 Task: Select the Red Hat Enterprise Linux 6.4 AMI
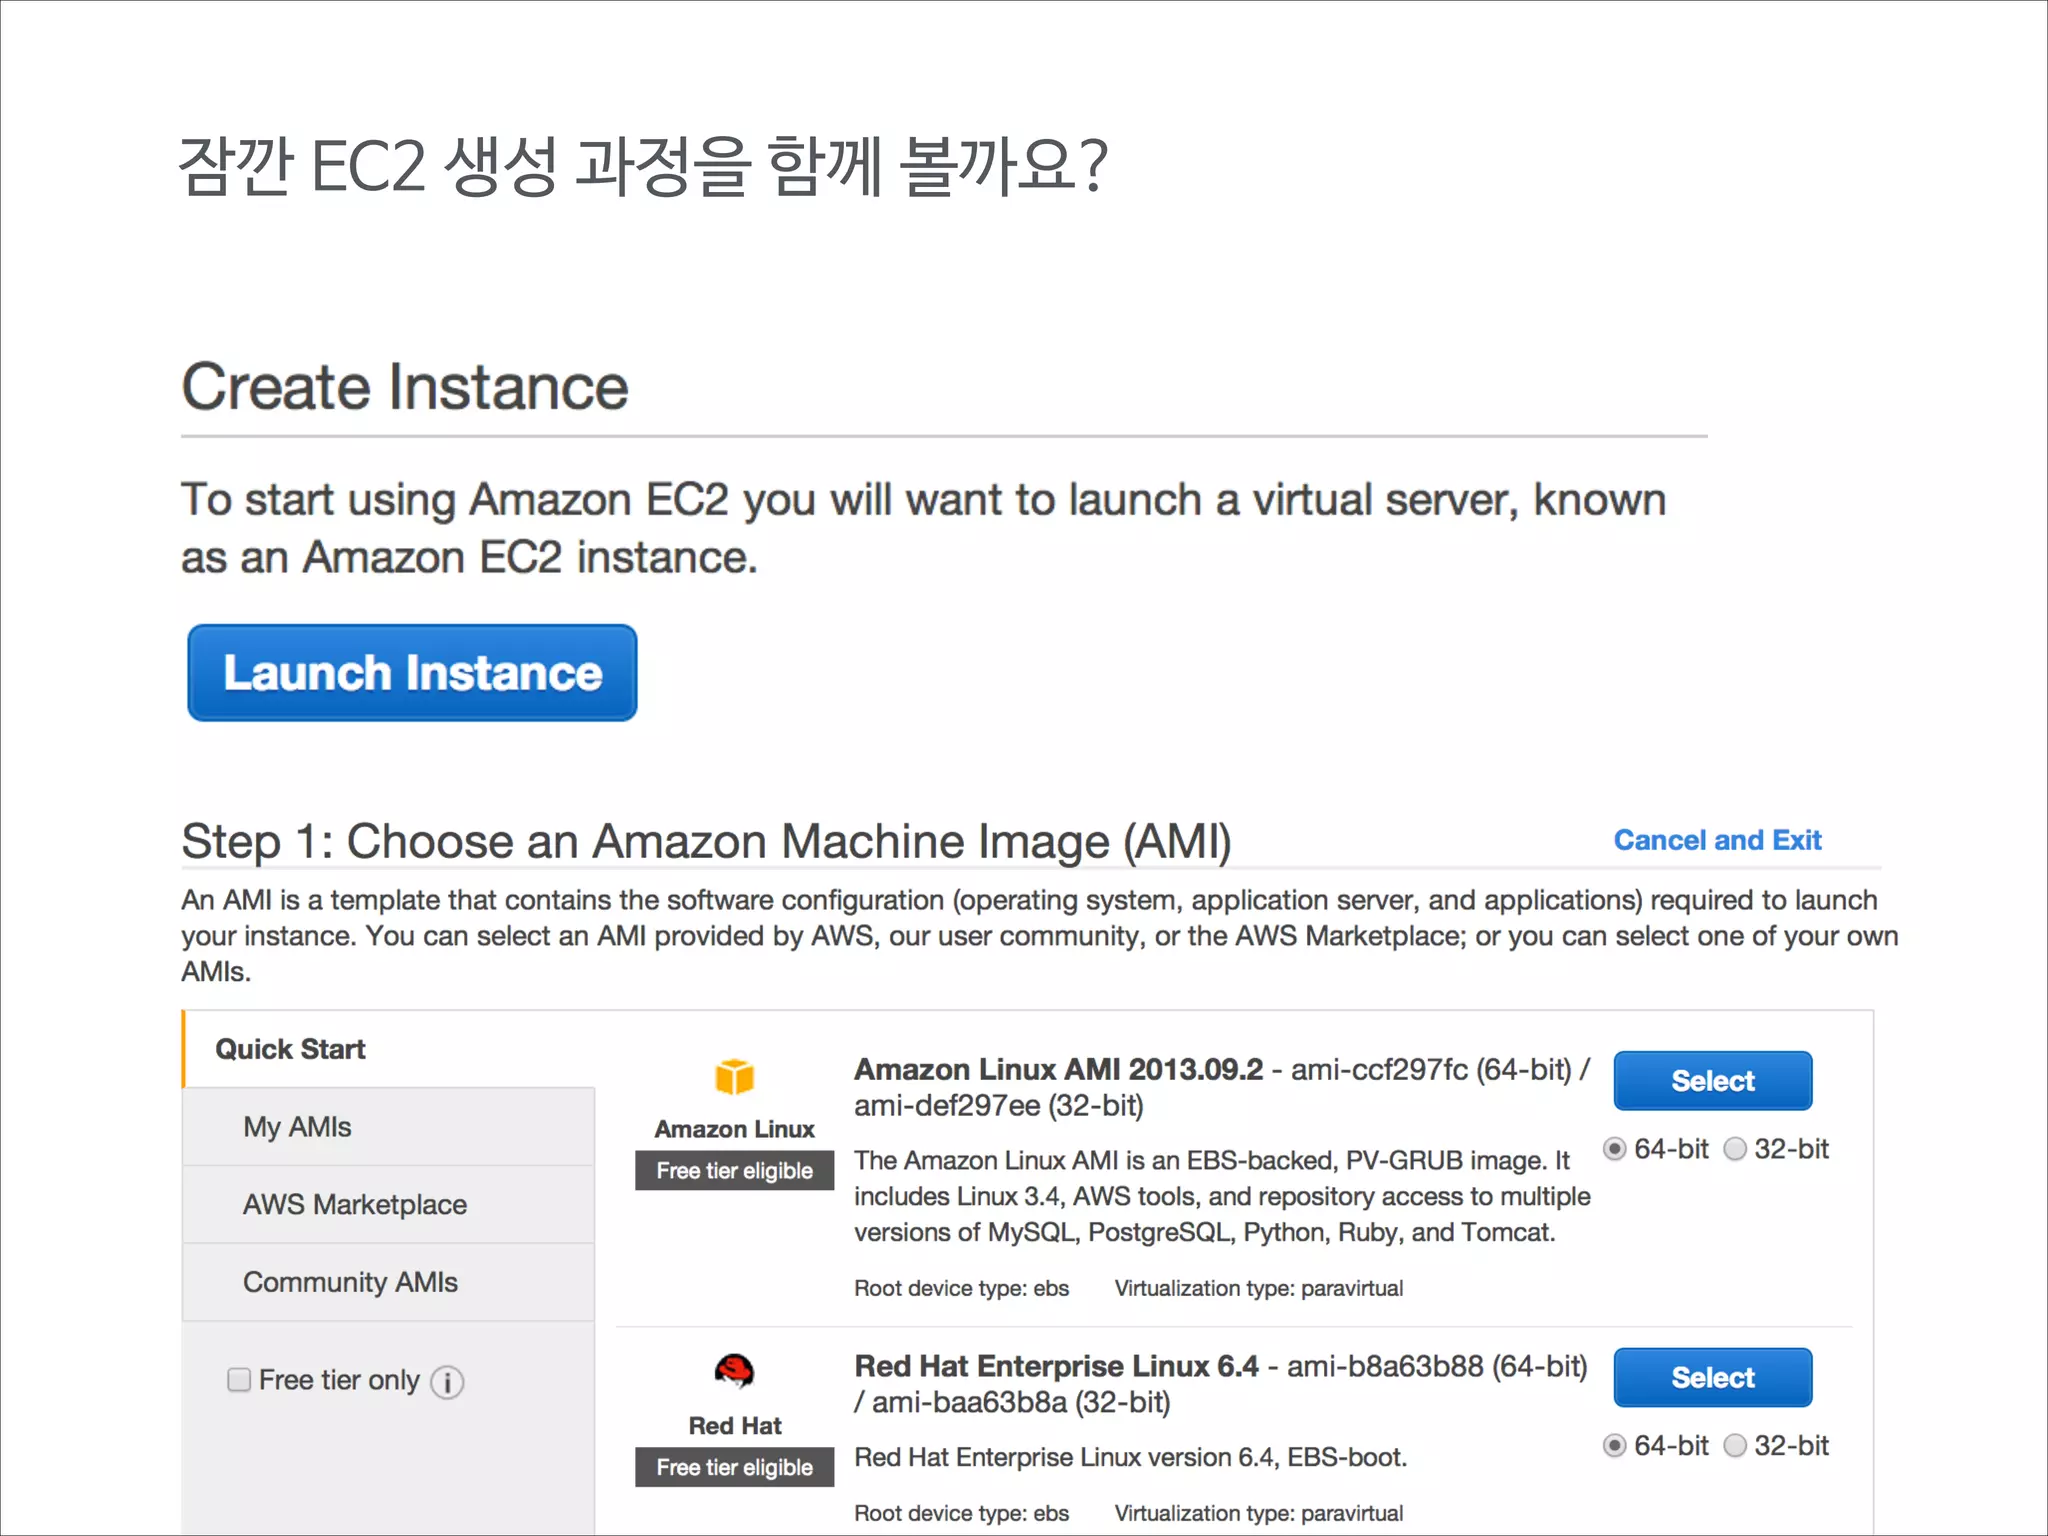point(1712,1377)
